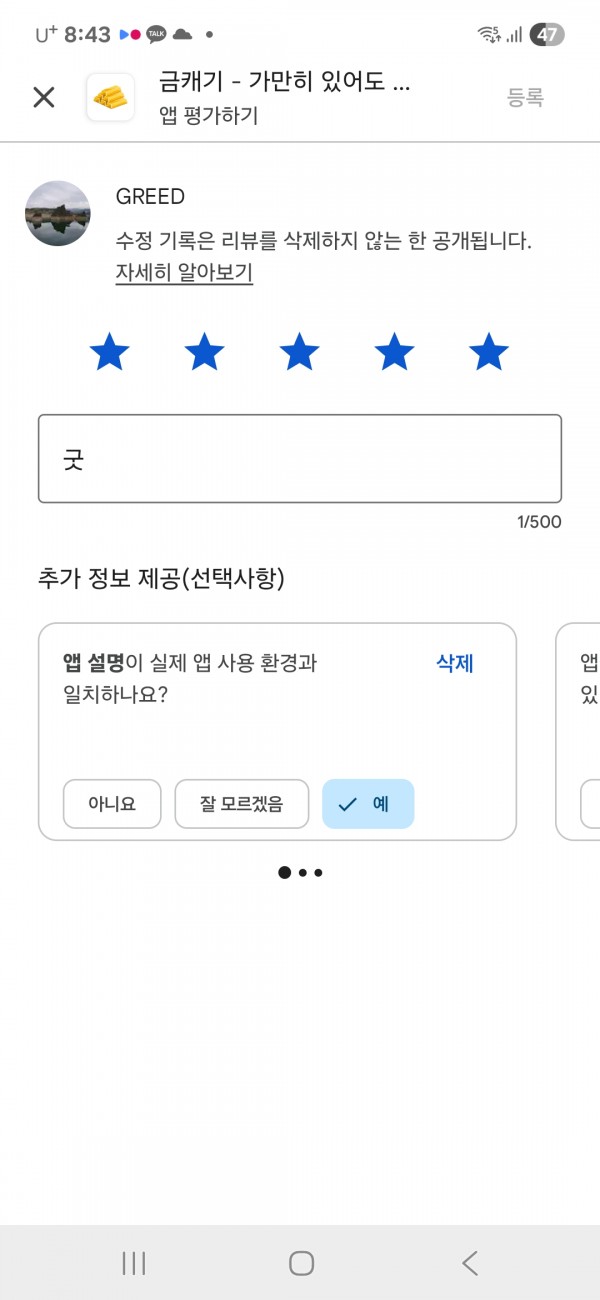The image size is (600, 1300).
Task: Tap the second page indicator dot
Action: 303,873
